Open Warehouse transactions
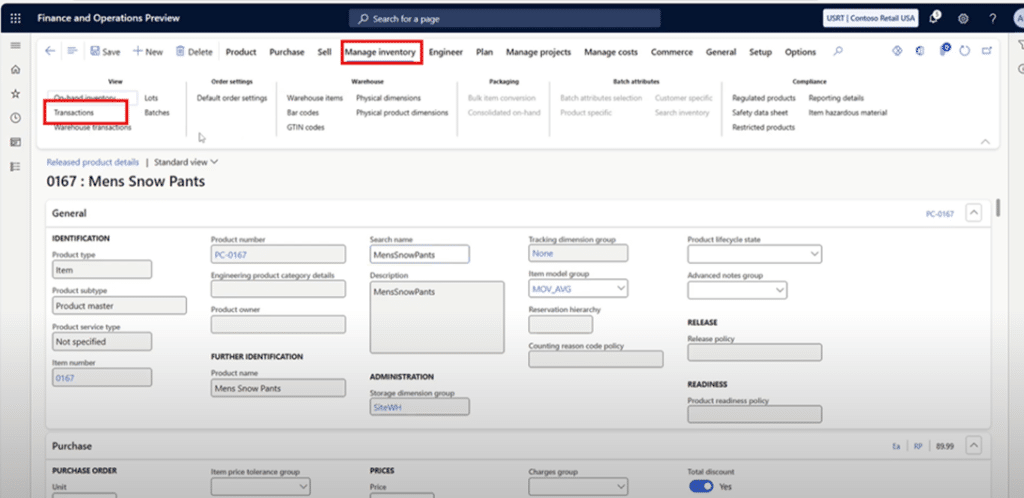The height and width of the screenshot is (498, 1024). (x=93, y=128)
